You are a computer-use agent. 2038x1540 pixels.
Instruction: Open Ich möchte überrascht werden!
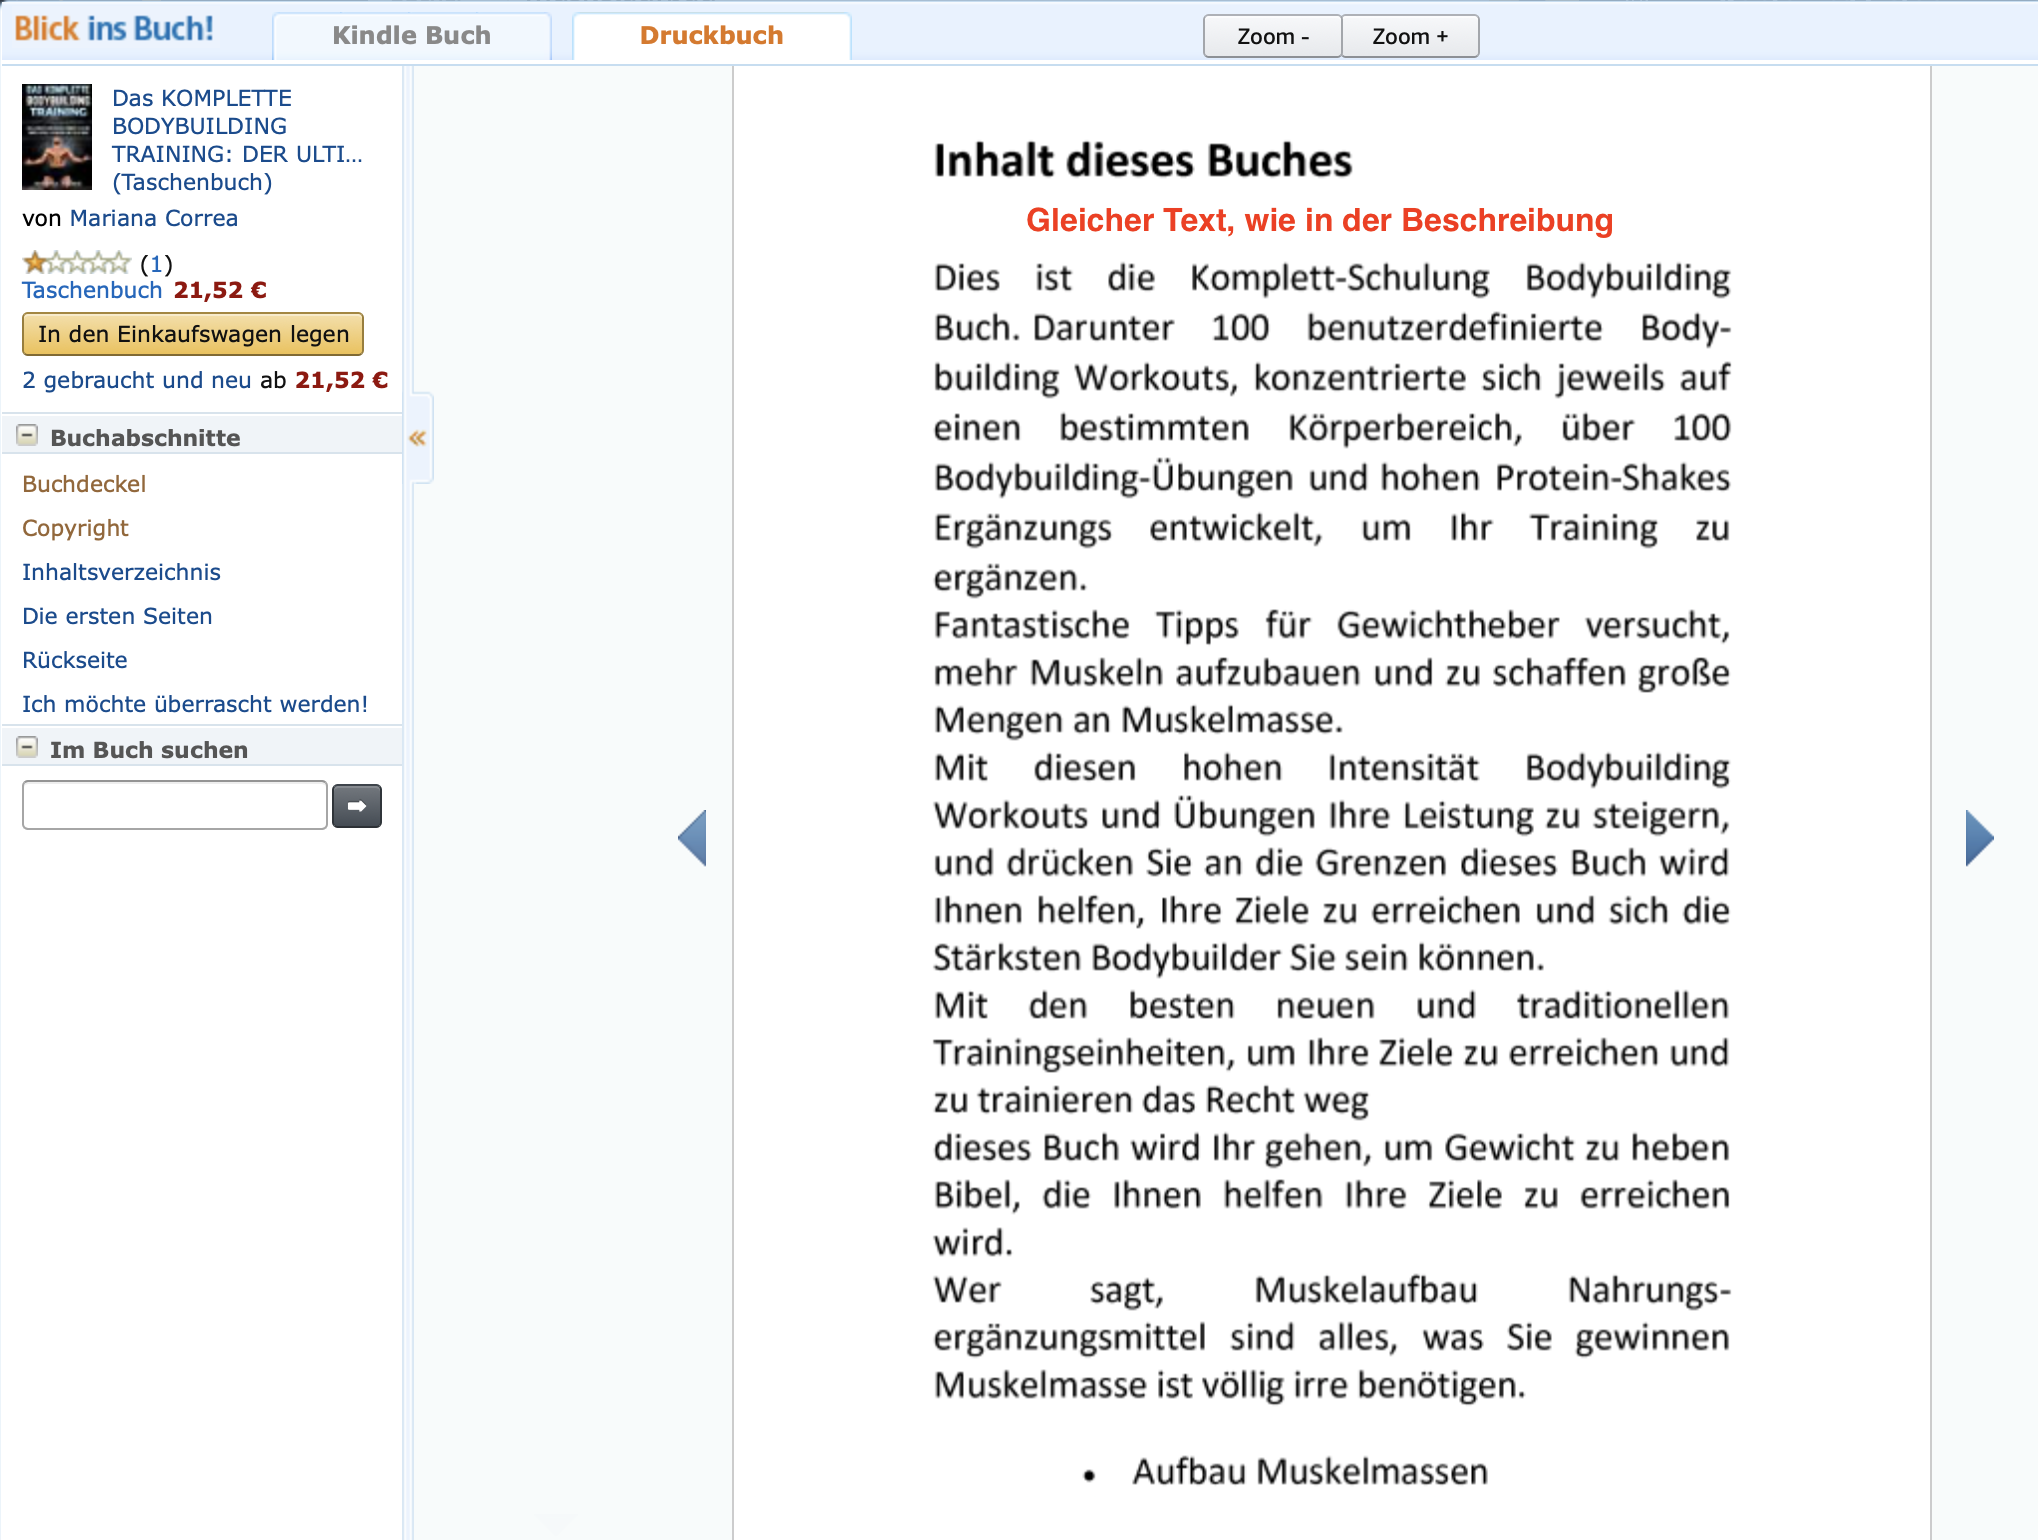[x=194, y=704]
